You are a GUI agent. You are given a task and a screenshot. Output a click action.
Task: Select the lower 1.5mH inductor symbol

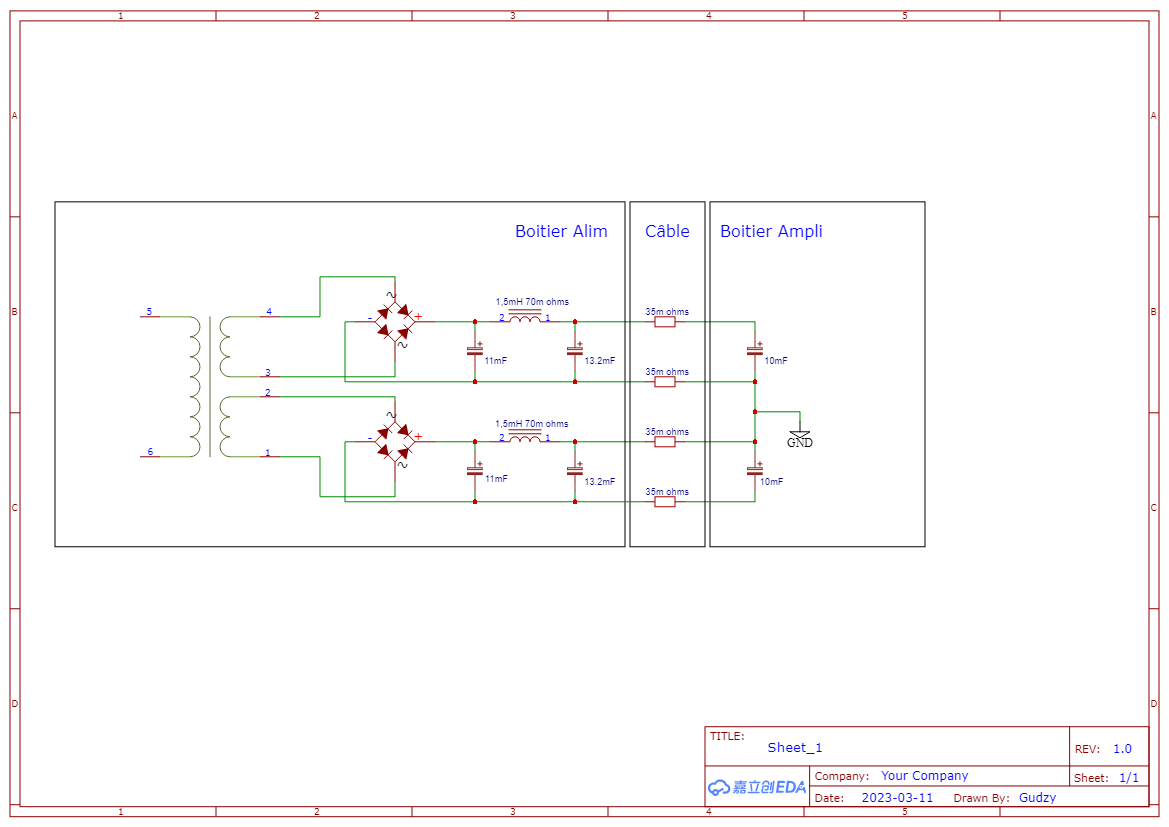point(525,438)
